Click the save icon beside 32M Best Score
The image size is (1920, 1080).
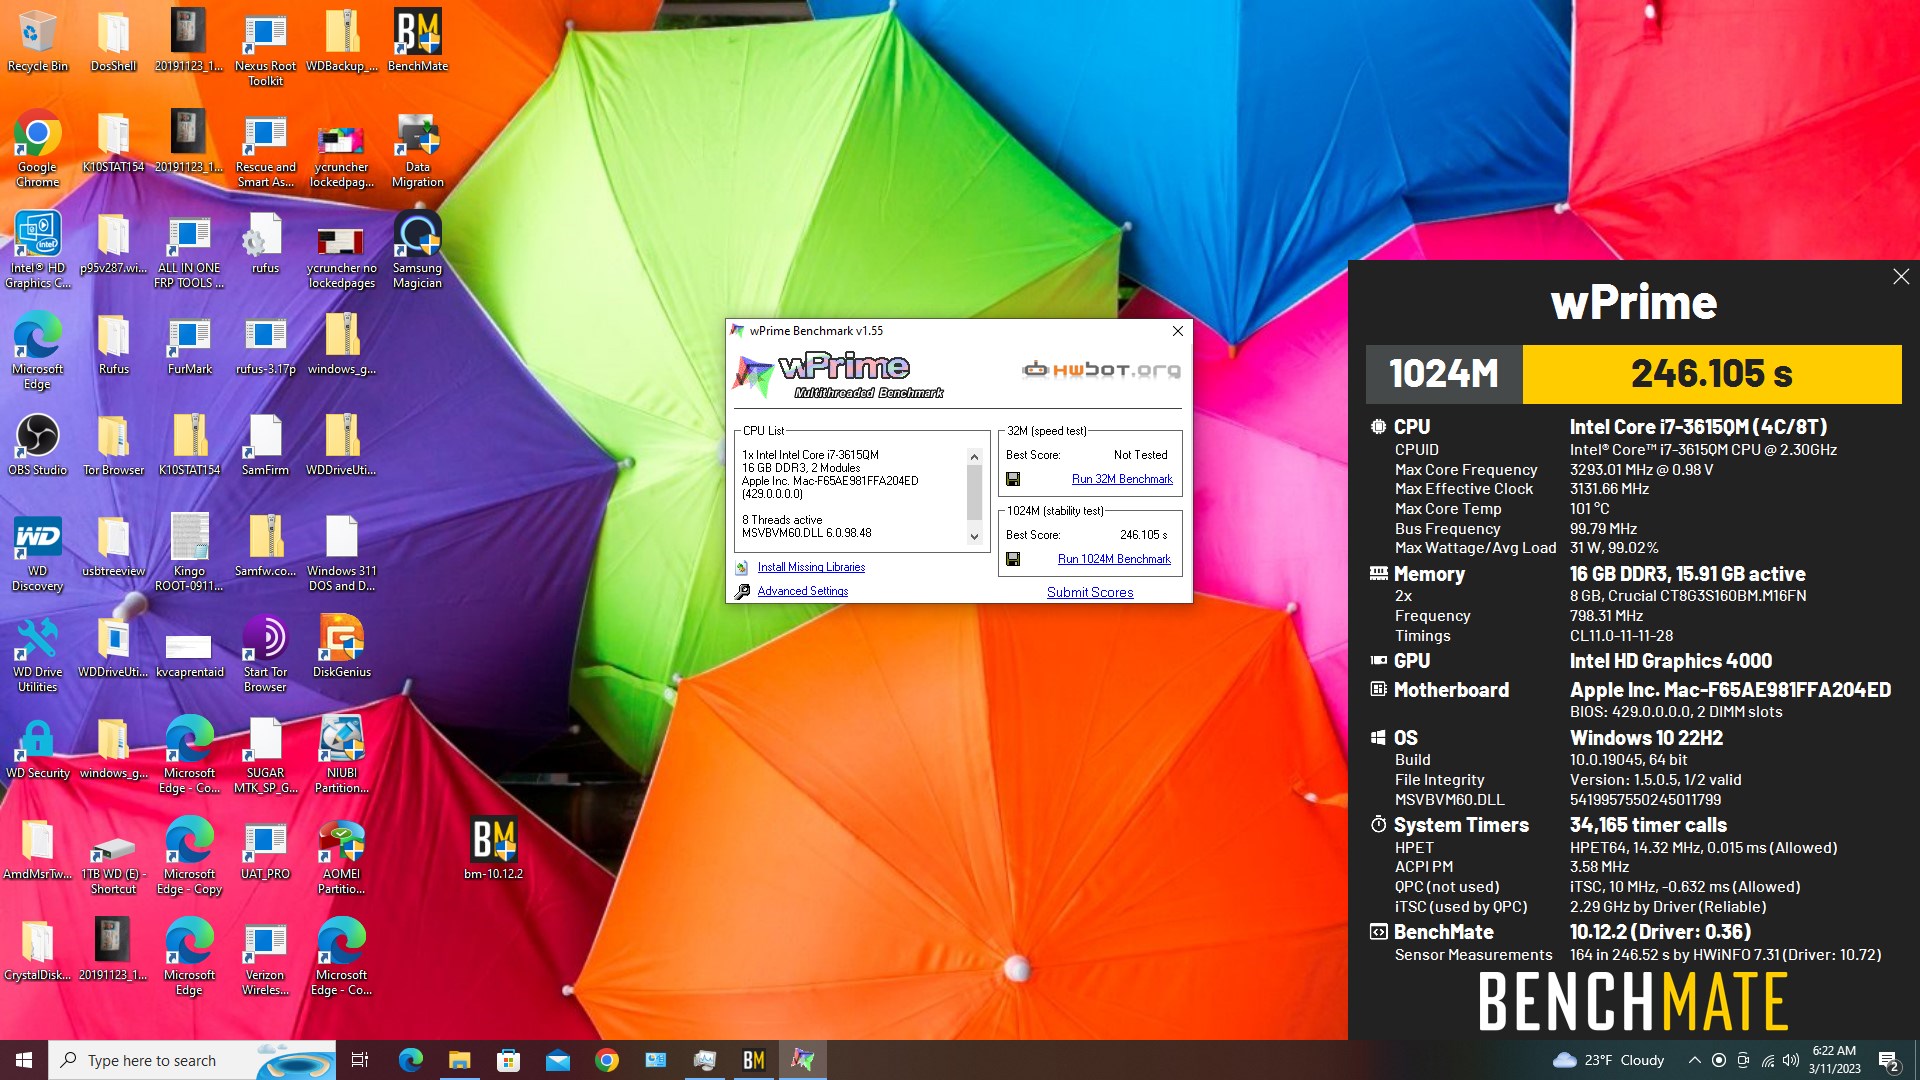[x=1013, y=479]
